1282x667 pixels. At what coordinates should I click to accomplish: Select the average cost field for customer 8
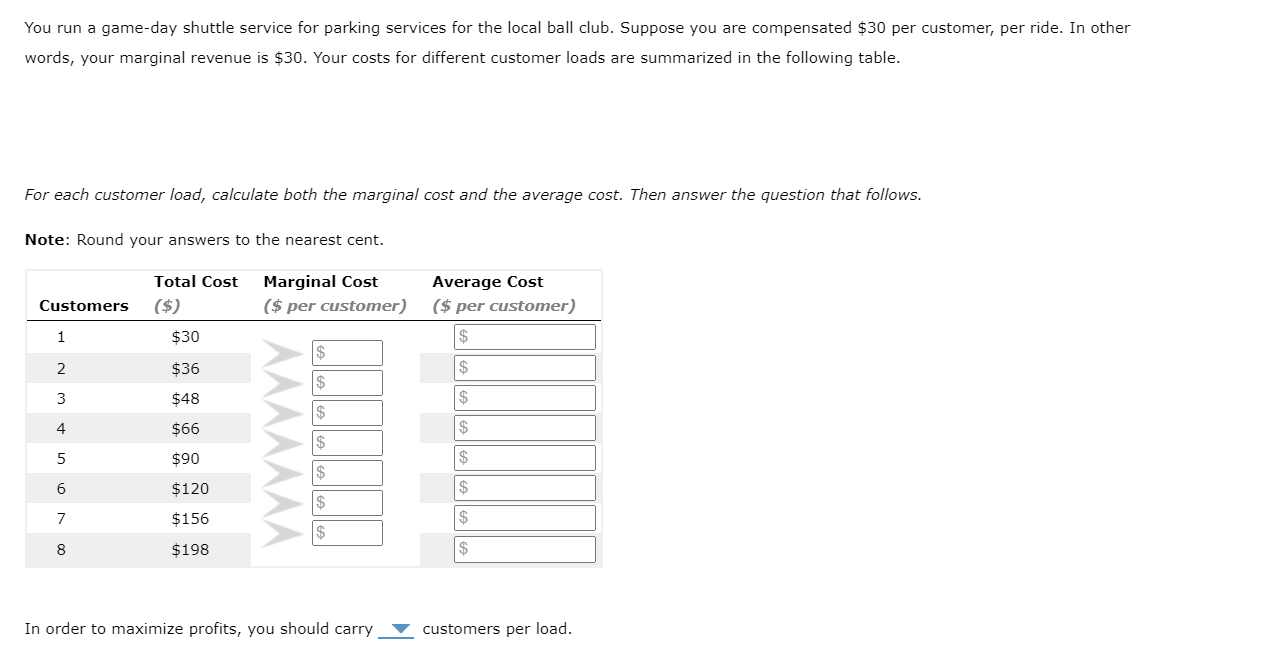[524, 548]
